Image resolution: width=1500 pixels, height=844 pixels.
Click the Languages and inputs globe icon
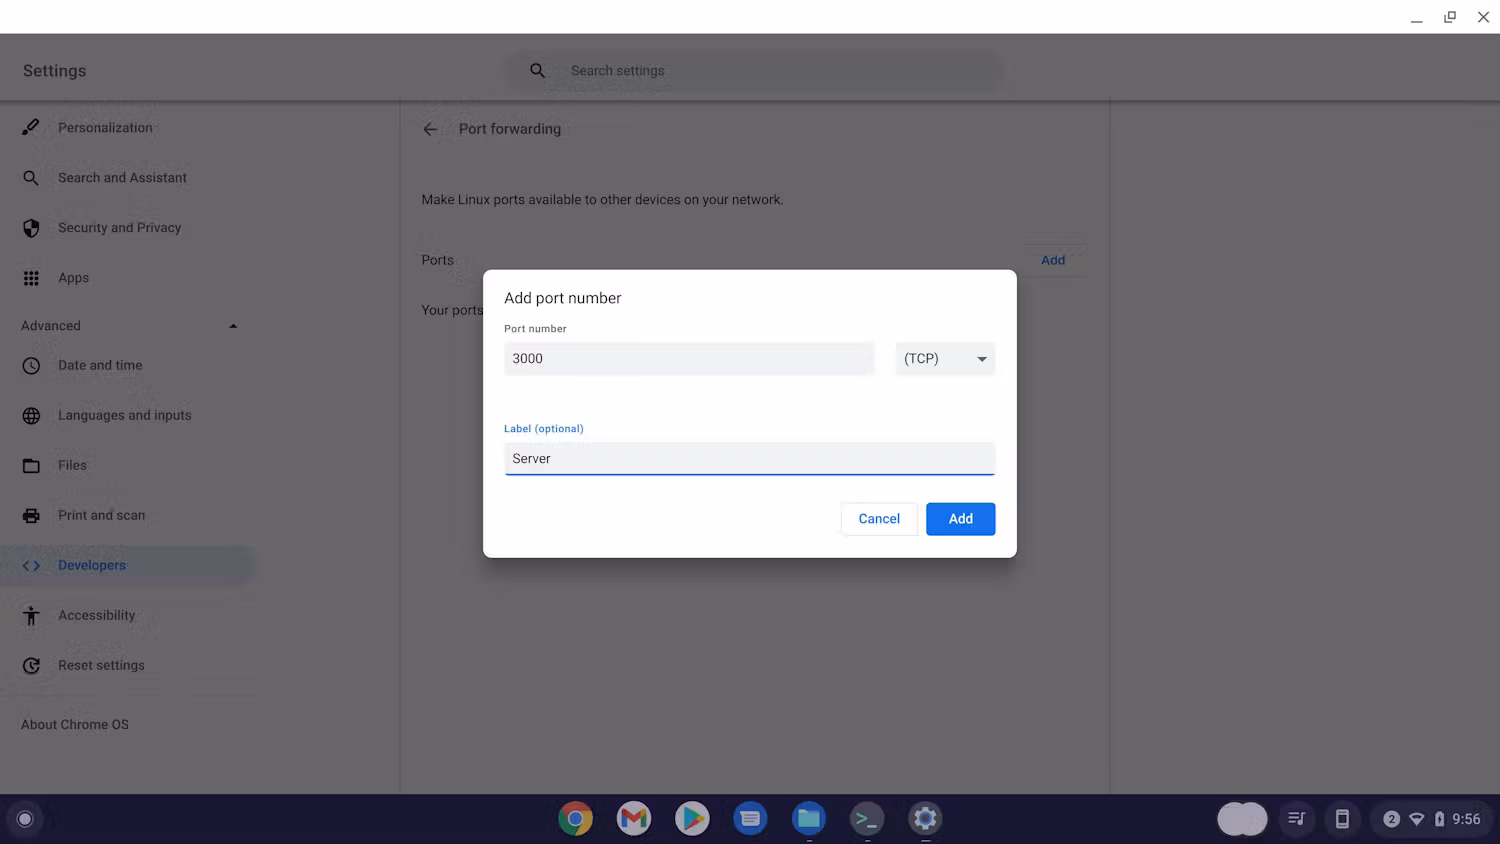click(x=31, y=415)
